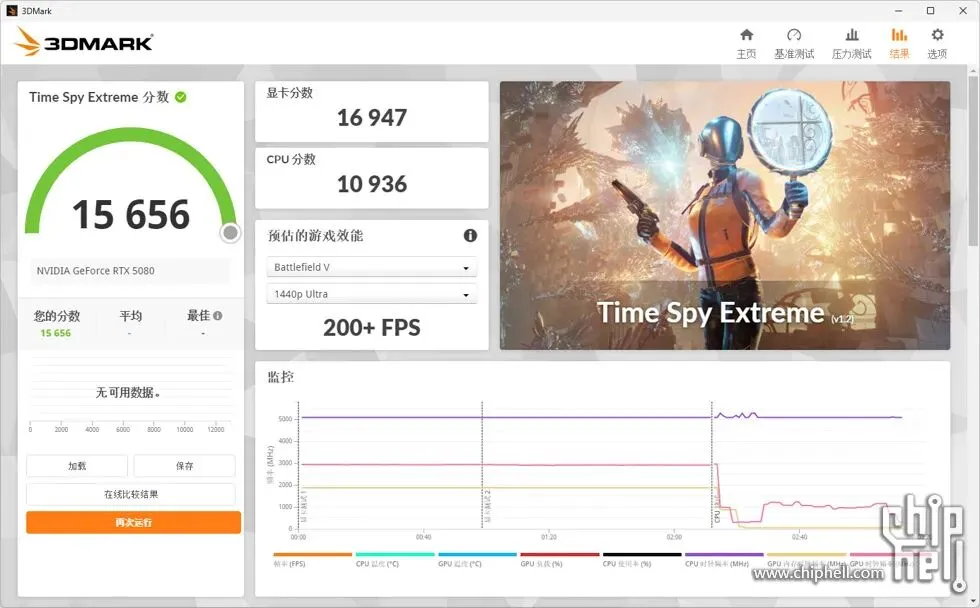
Task: Click the 200+ FPS estimate
Action: pyautogui.click(x=372, y=327)
